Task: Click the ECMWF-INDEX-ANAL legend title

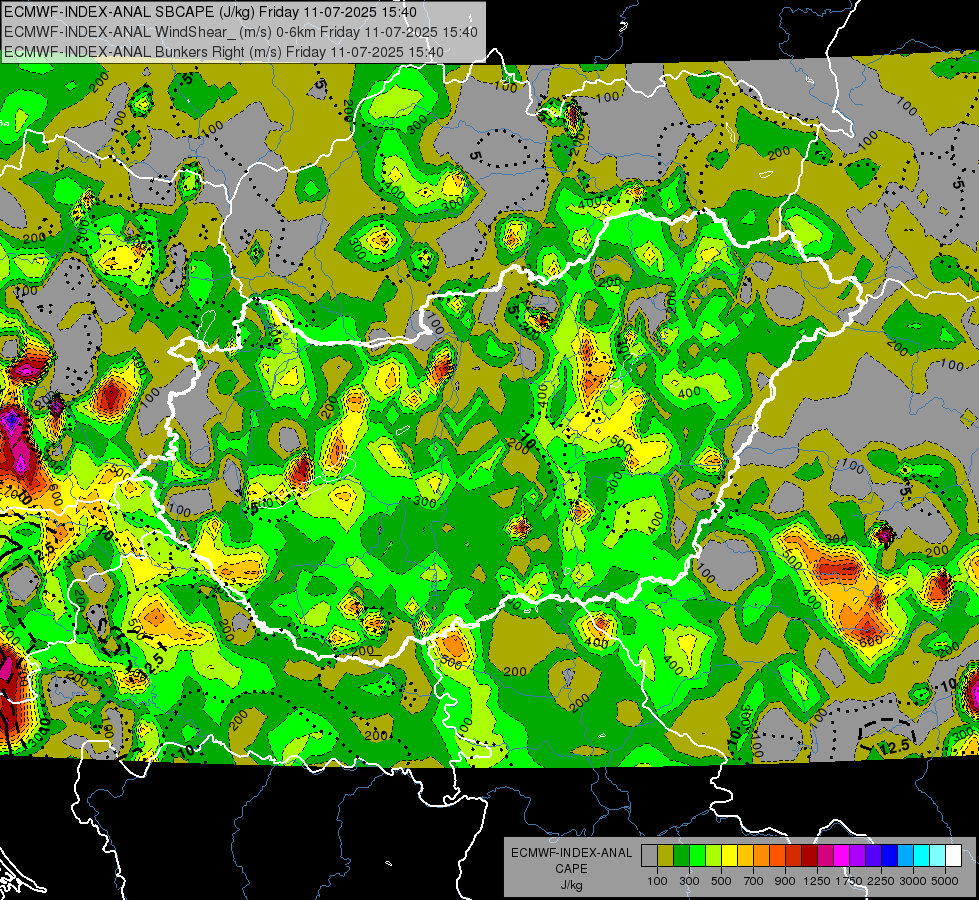Action: (571, 853)
